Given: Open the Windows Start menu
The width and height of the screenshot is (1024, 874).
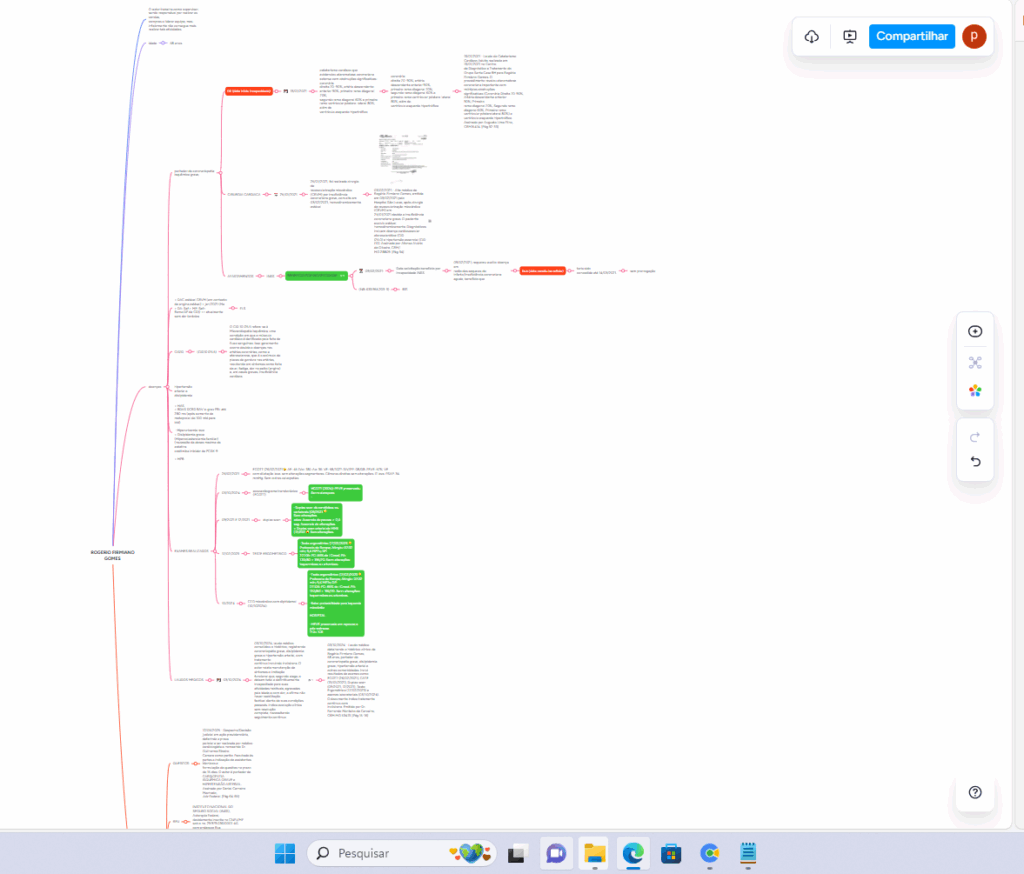Looking at the screenshot, I should [286, 853].
